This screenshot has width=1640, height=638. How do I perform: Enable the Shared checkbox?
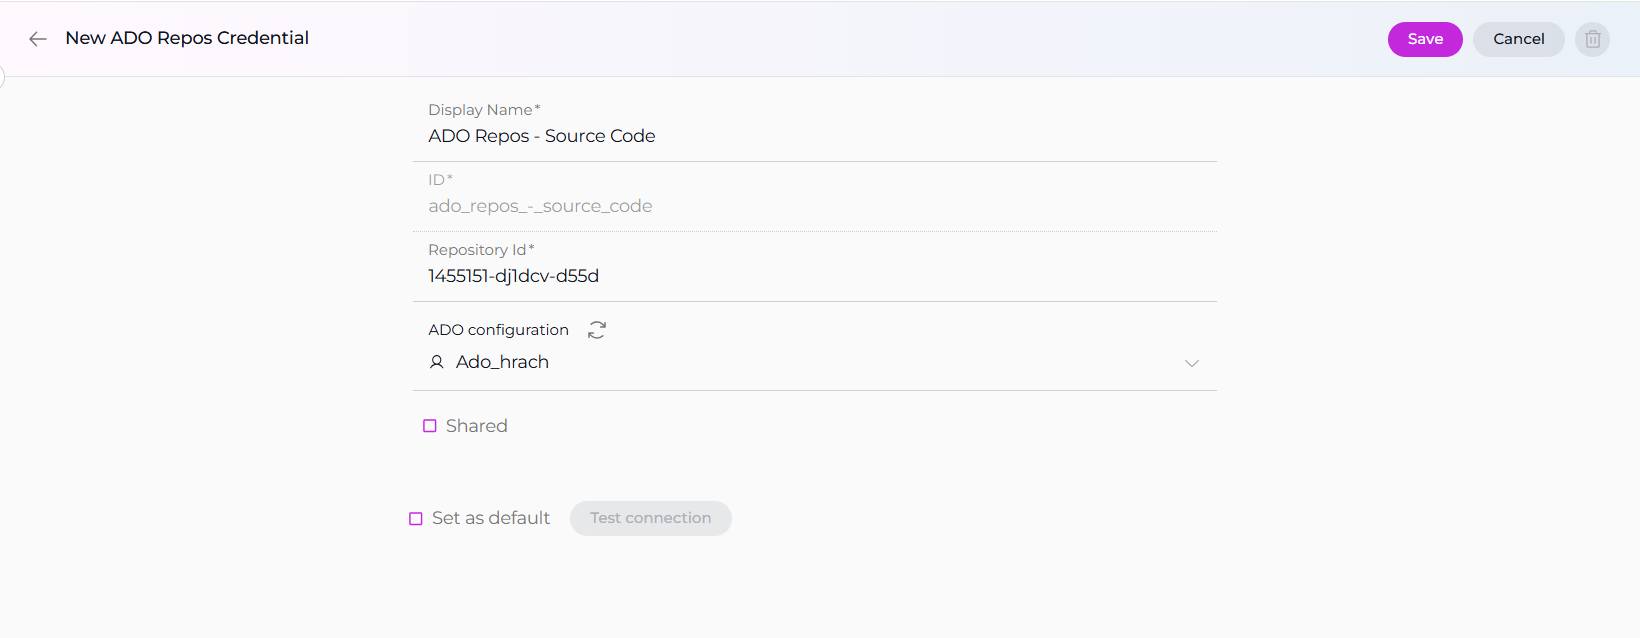tap(430, 426)
